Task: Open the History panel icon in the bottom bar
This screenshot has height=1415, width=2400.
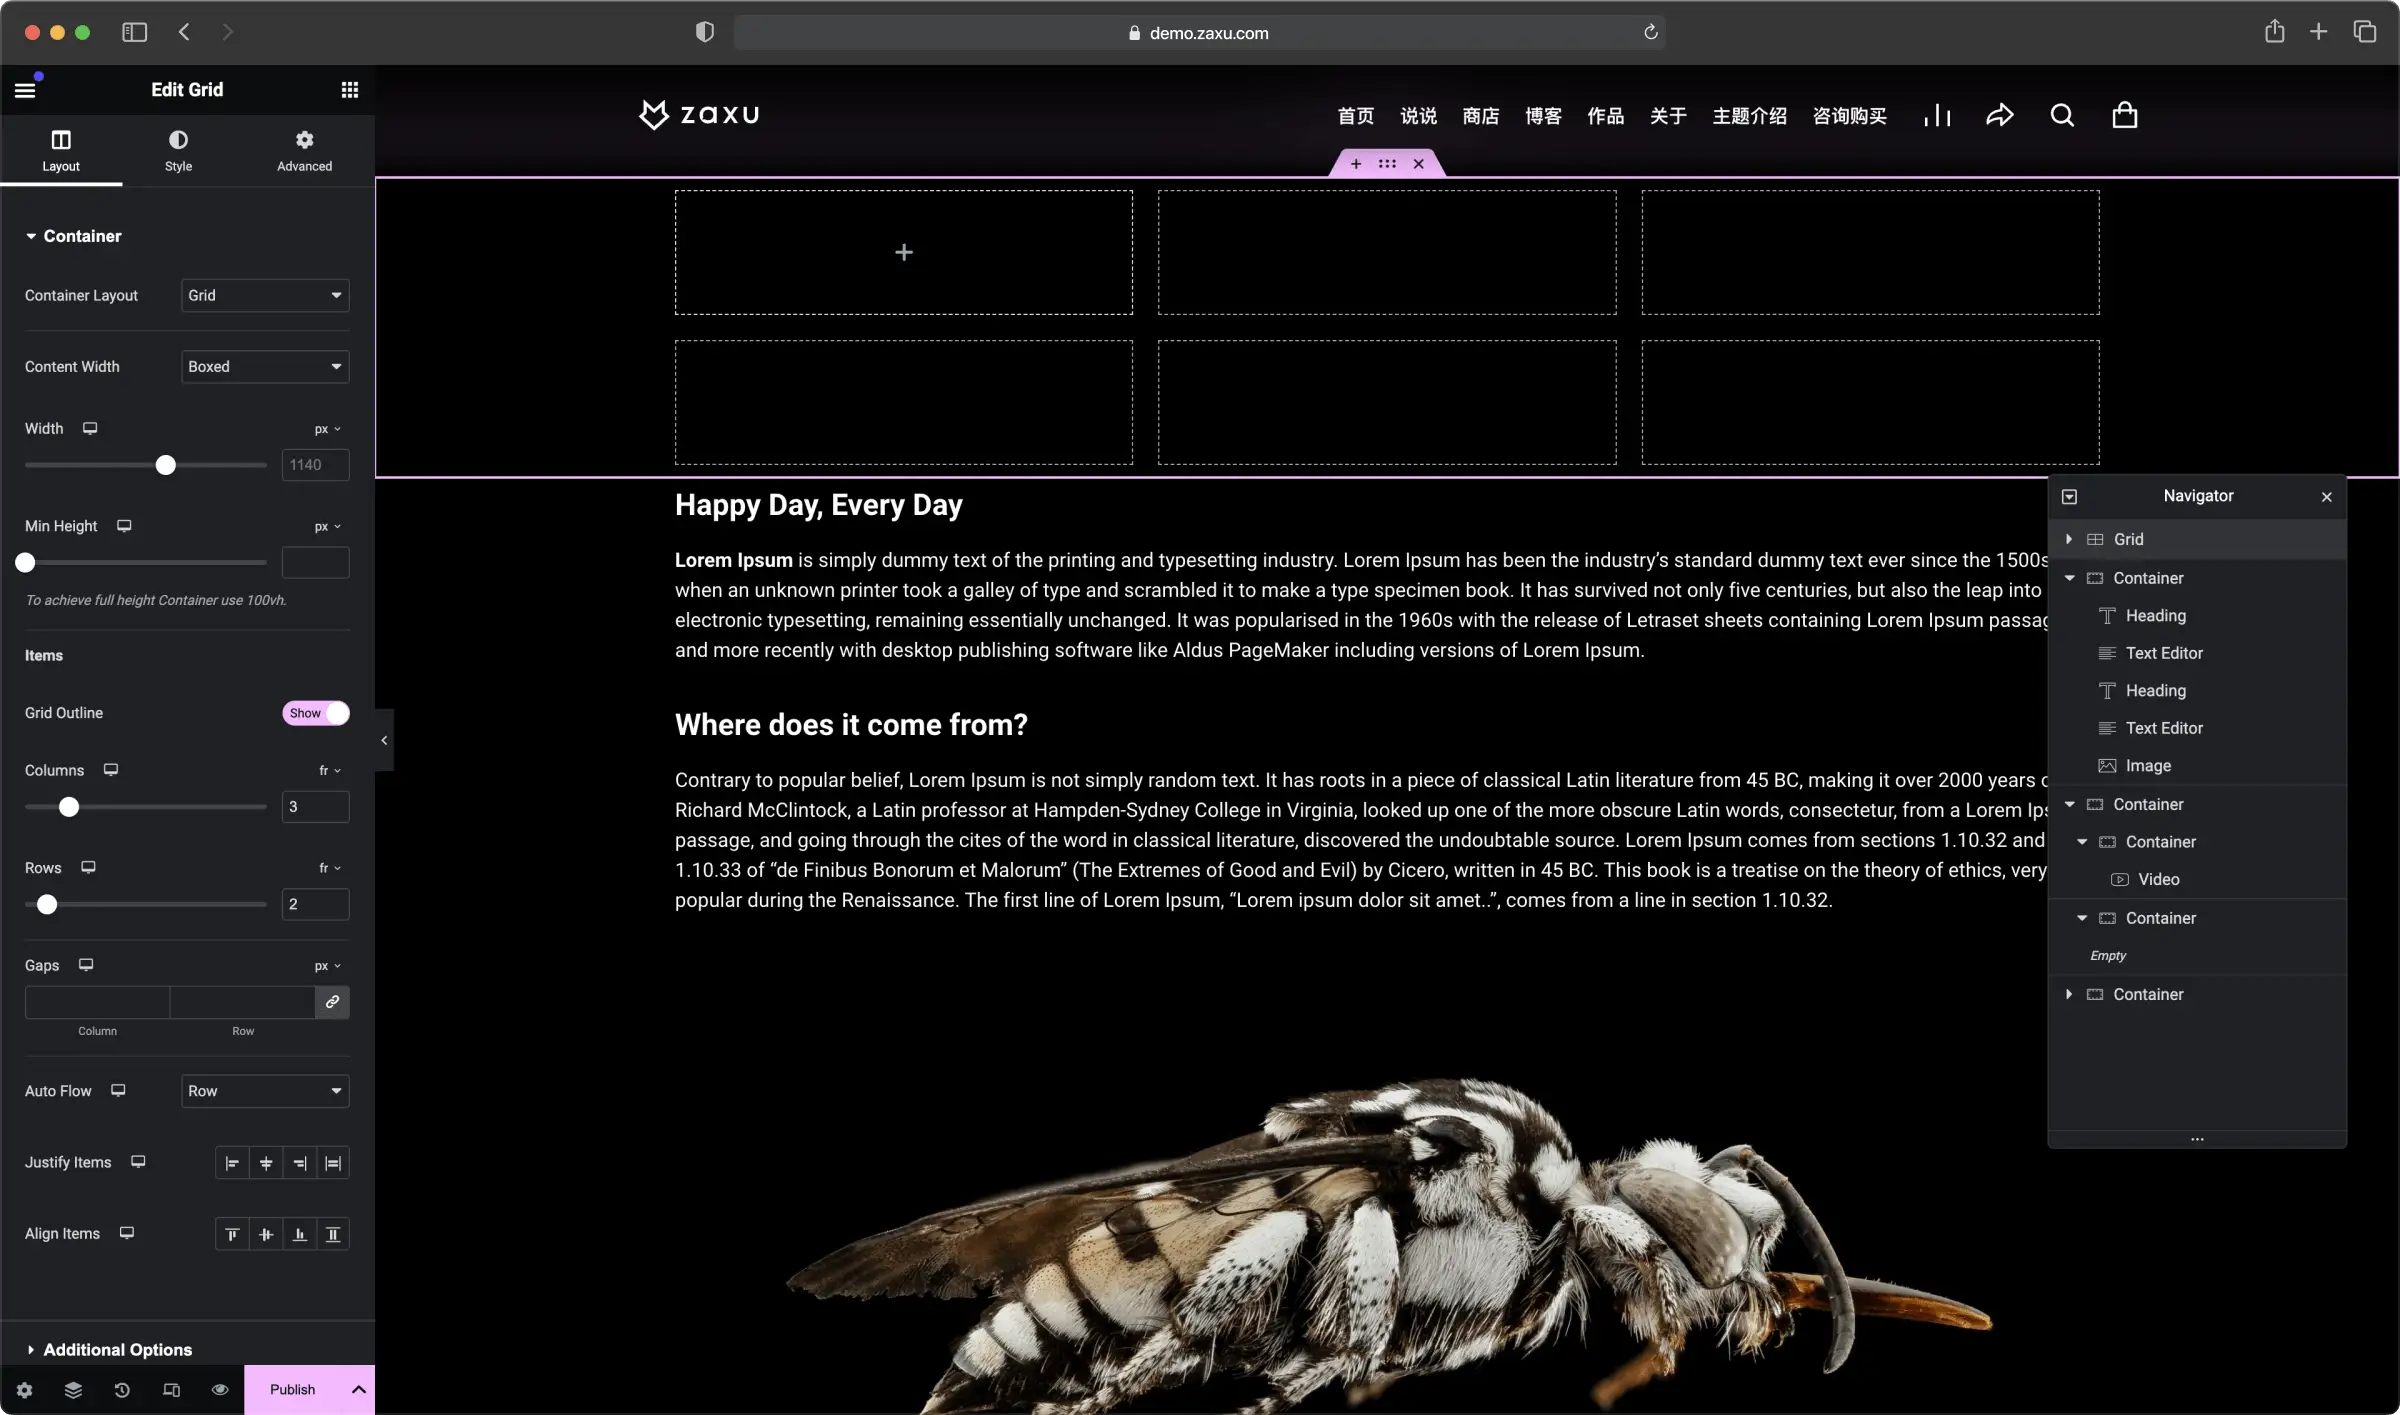Action: pos(122,1390)
